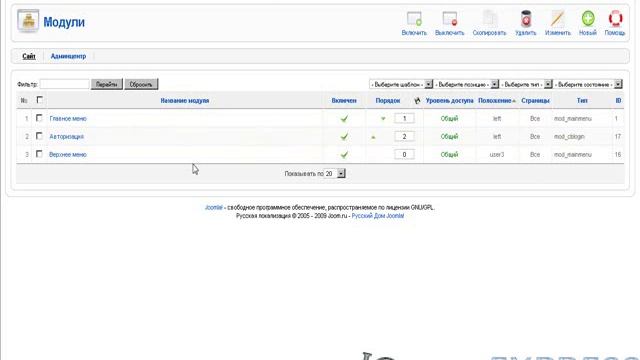This screenshot has height=360, width=640.
Task: Move Авторизация up with arrow
Action: click(x=373, y=137)
